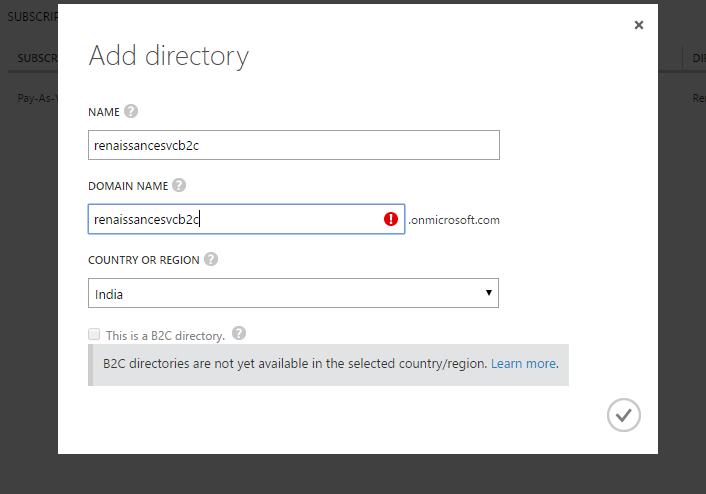Viewport: 706px width, 494px height.
Task: Click the help icon beside DOMAIN NAME
Action: coord(179,185)
